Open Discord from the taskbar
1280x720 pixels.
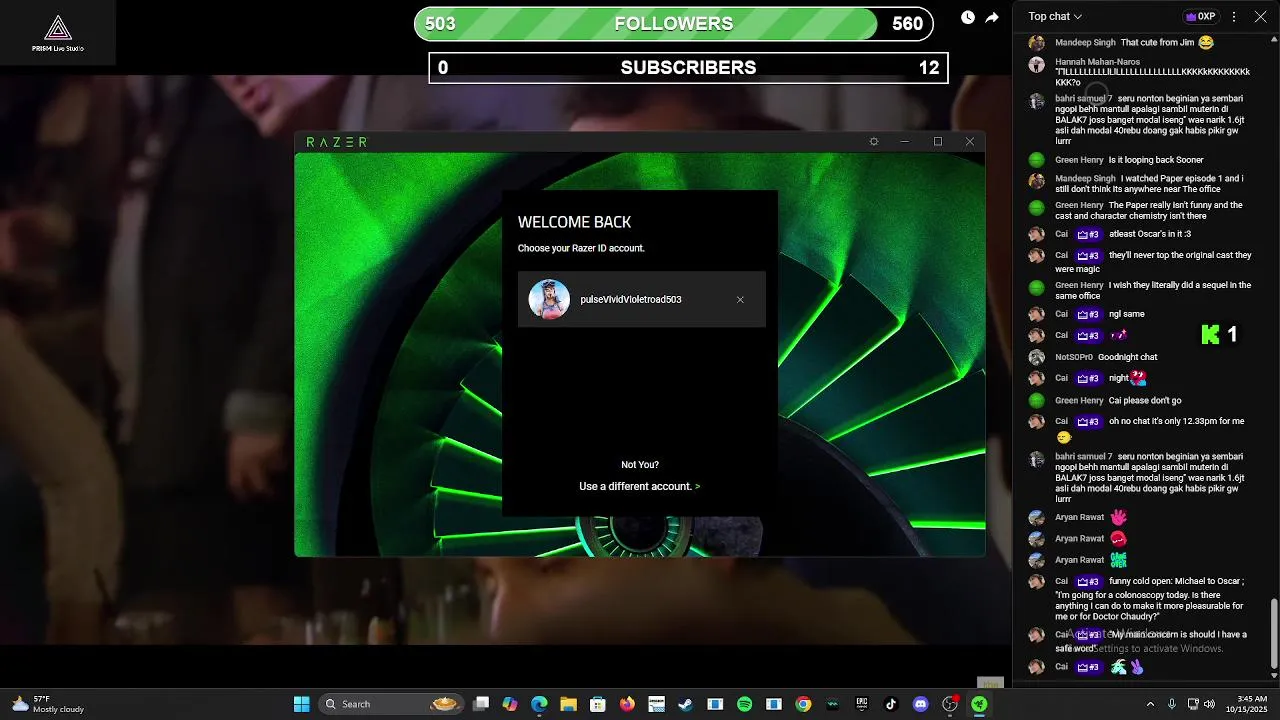click(920, 704)
